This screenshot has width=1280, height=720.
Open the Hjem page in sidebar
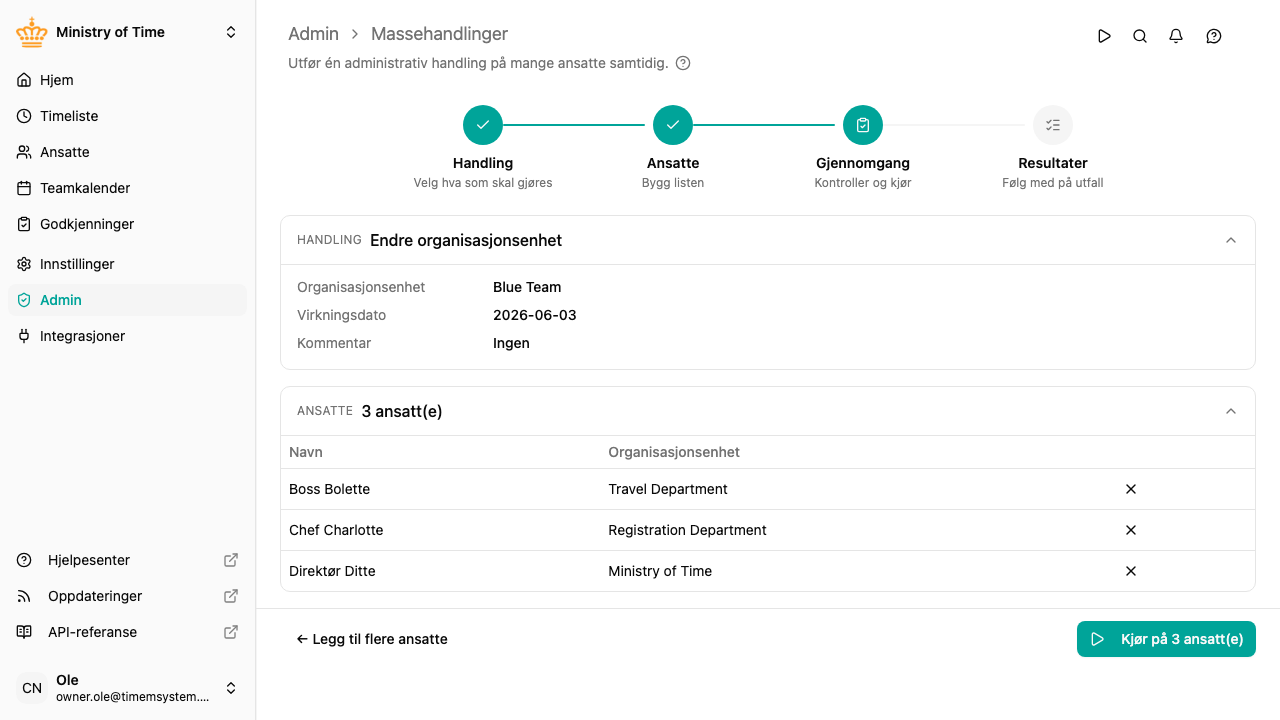127,80
